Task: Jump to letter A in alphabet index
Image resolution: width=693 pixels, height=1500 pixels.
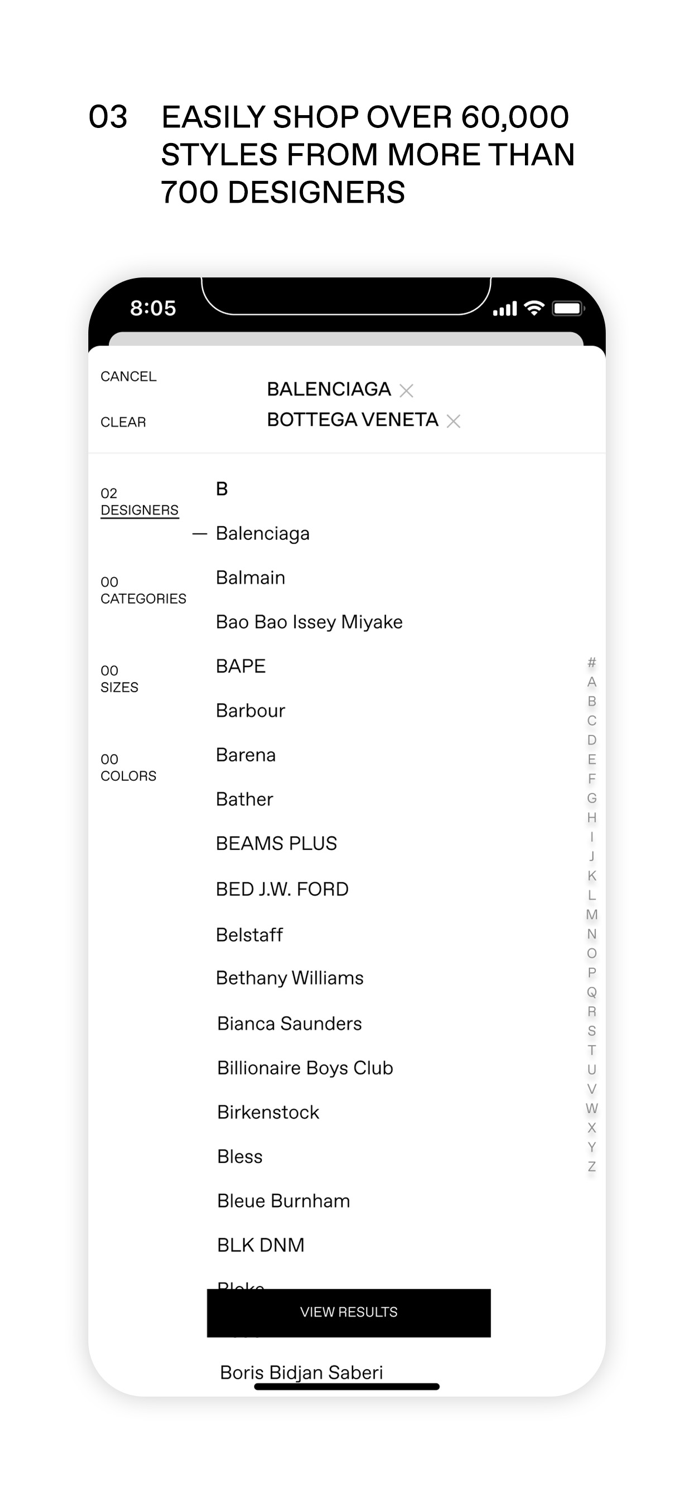Action: (x=591, y=683)
